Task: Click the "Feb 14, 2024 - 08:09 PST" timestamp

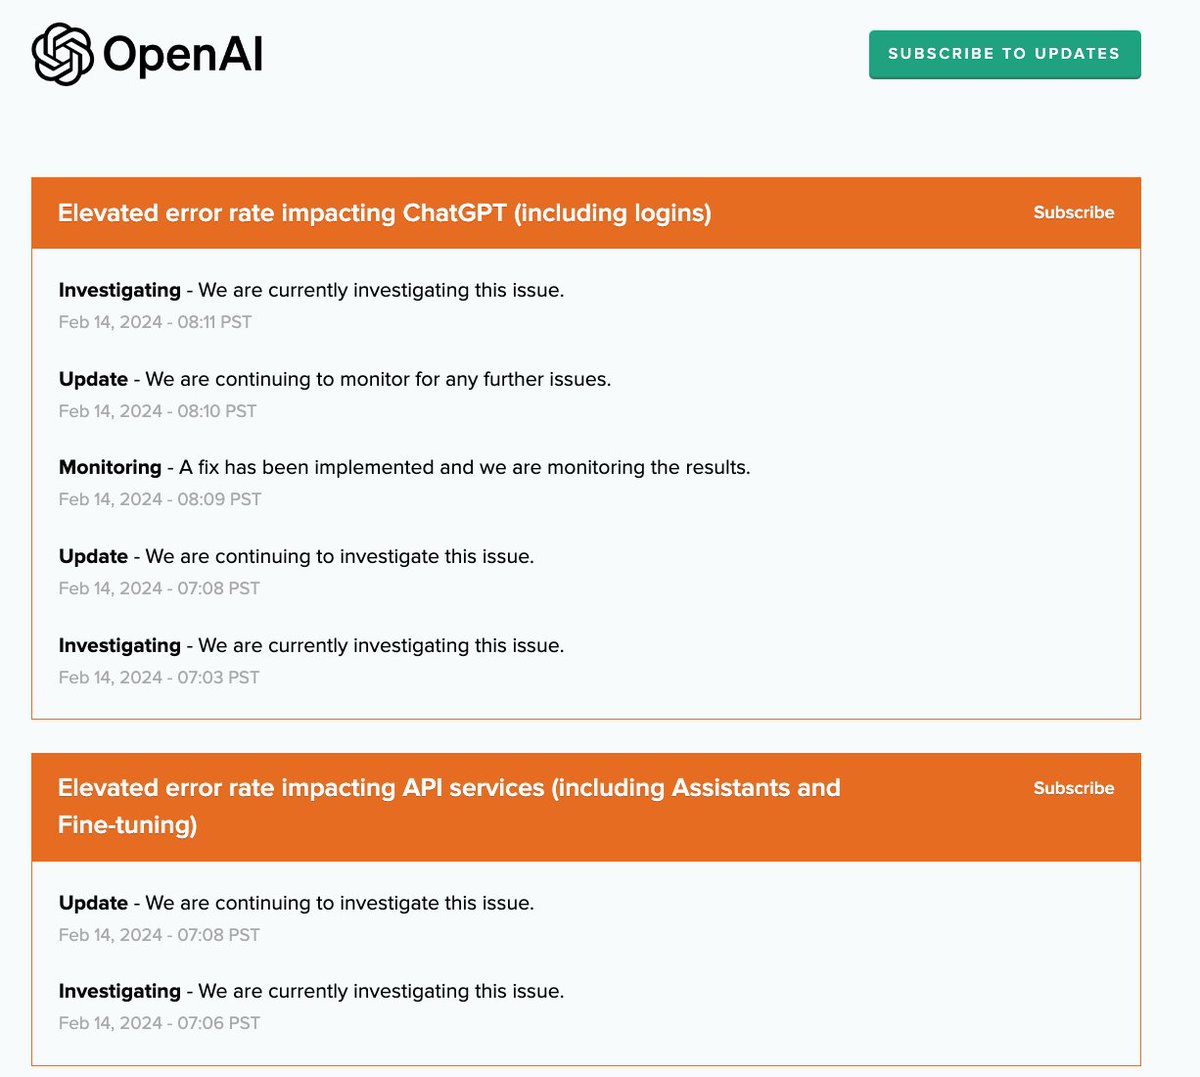Action: click(x=159, y=499)
